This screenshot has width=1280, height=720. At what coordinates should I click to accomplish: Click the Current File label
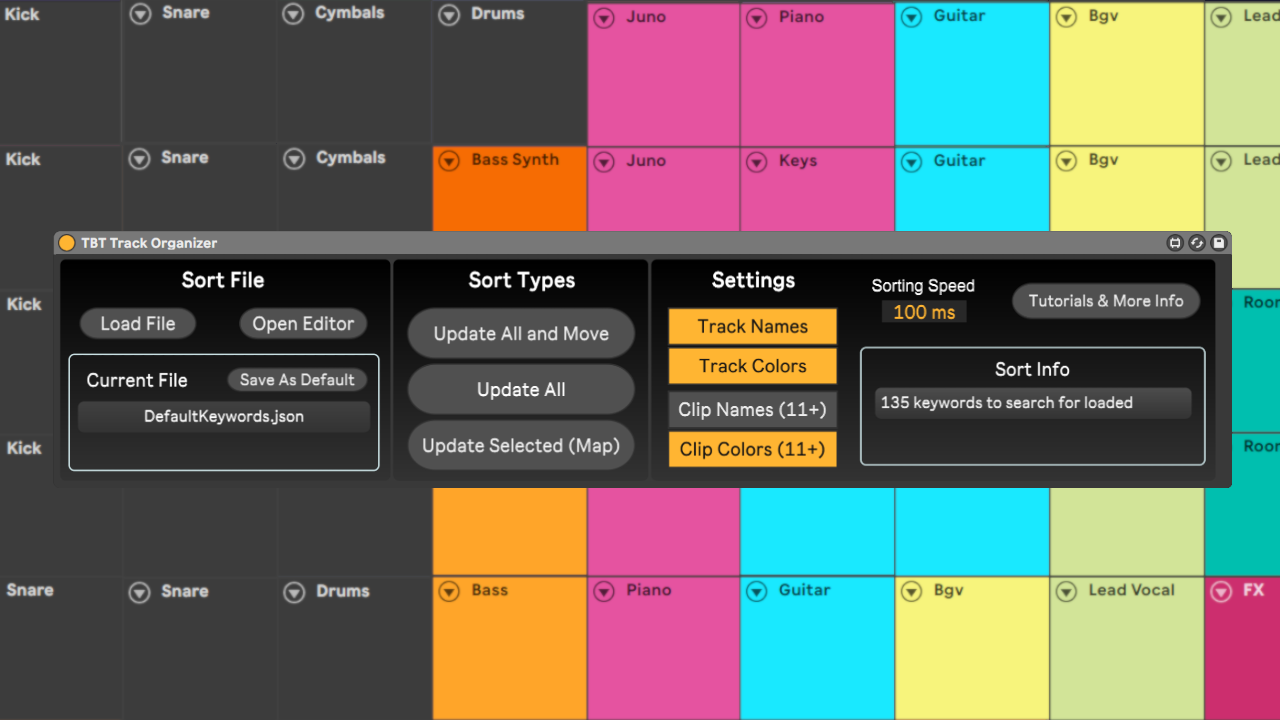(x=137, y=380)
